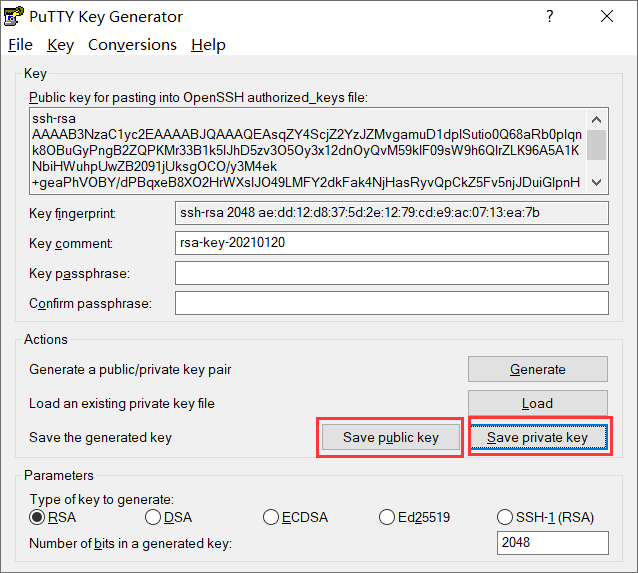This screenshot has height=573, width=638.
Task: Click the 'Confirm passphrase:' label
Action: pos(90,303)
